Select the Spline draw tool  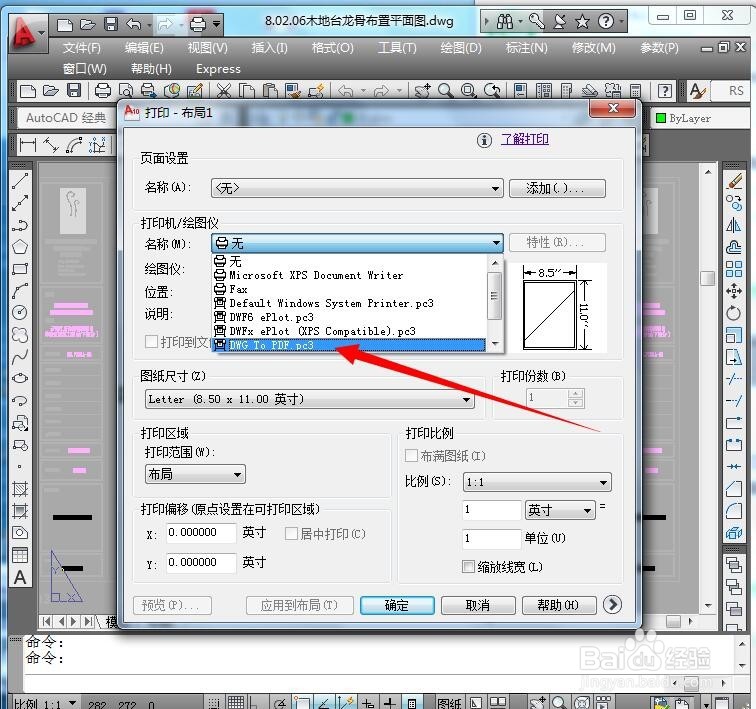tap(20, 356)
